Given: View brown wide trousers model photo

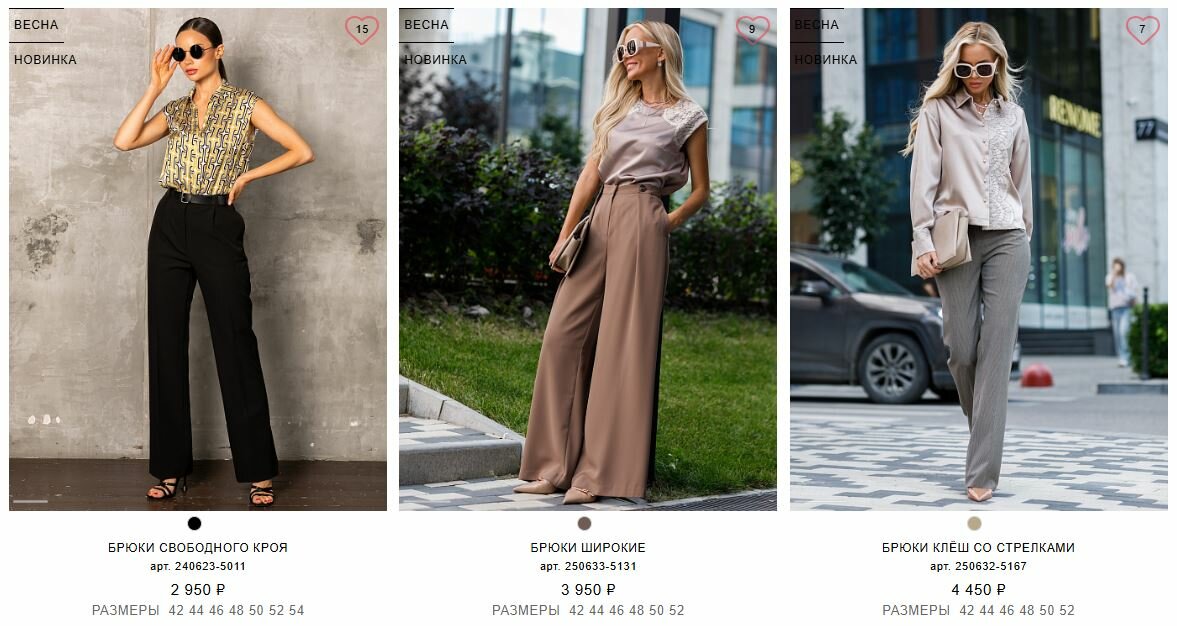Looking at the screenshot, I should pyautogui.click(x=588, y=259).
